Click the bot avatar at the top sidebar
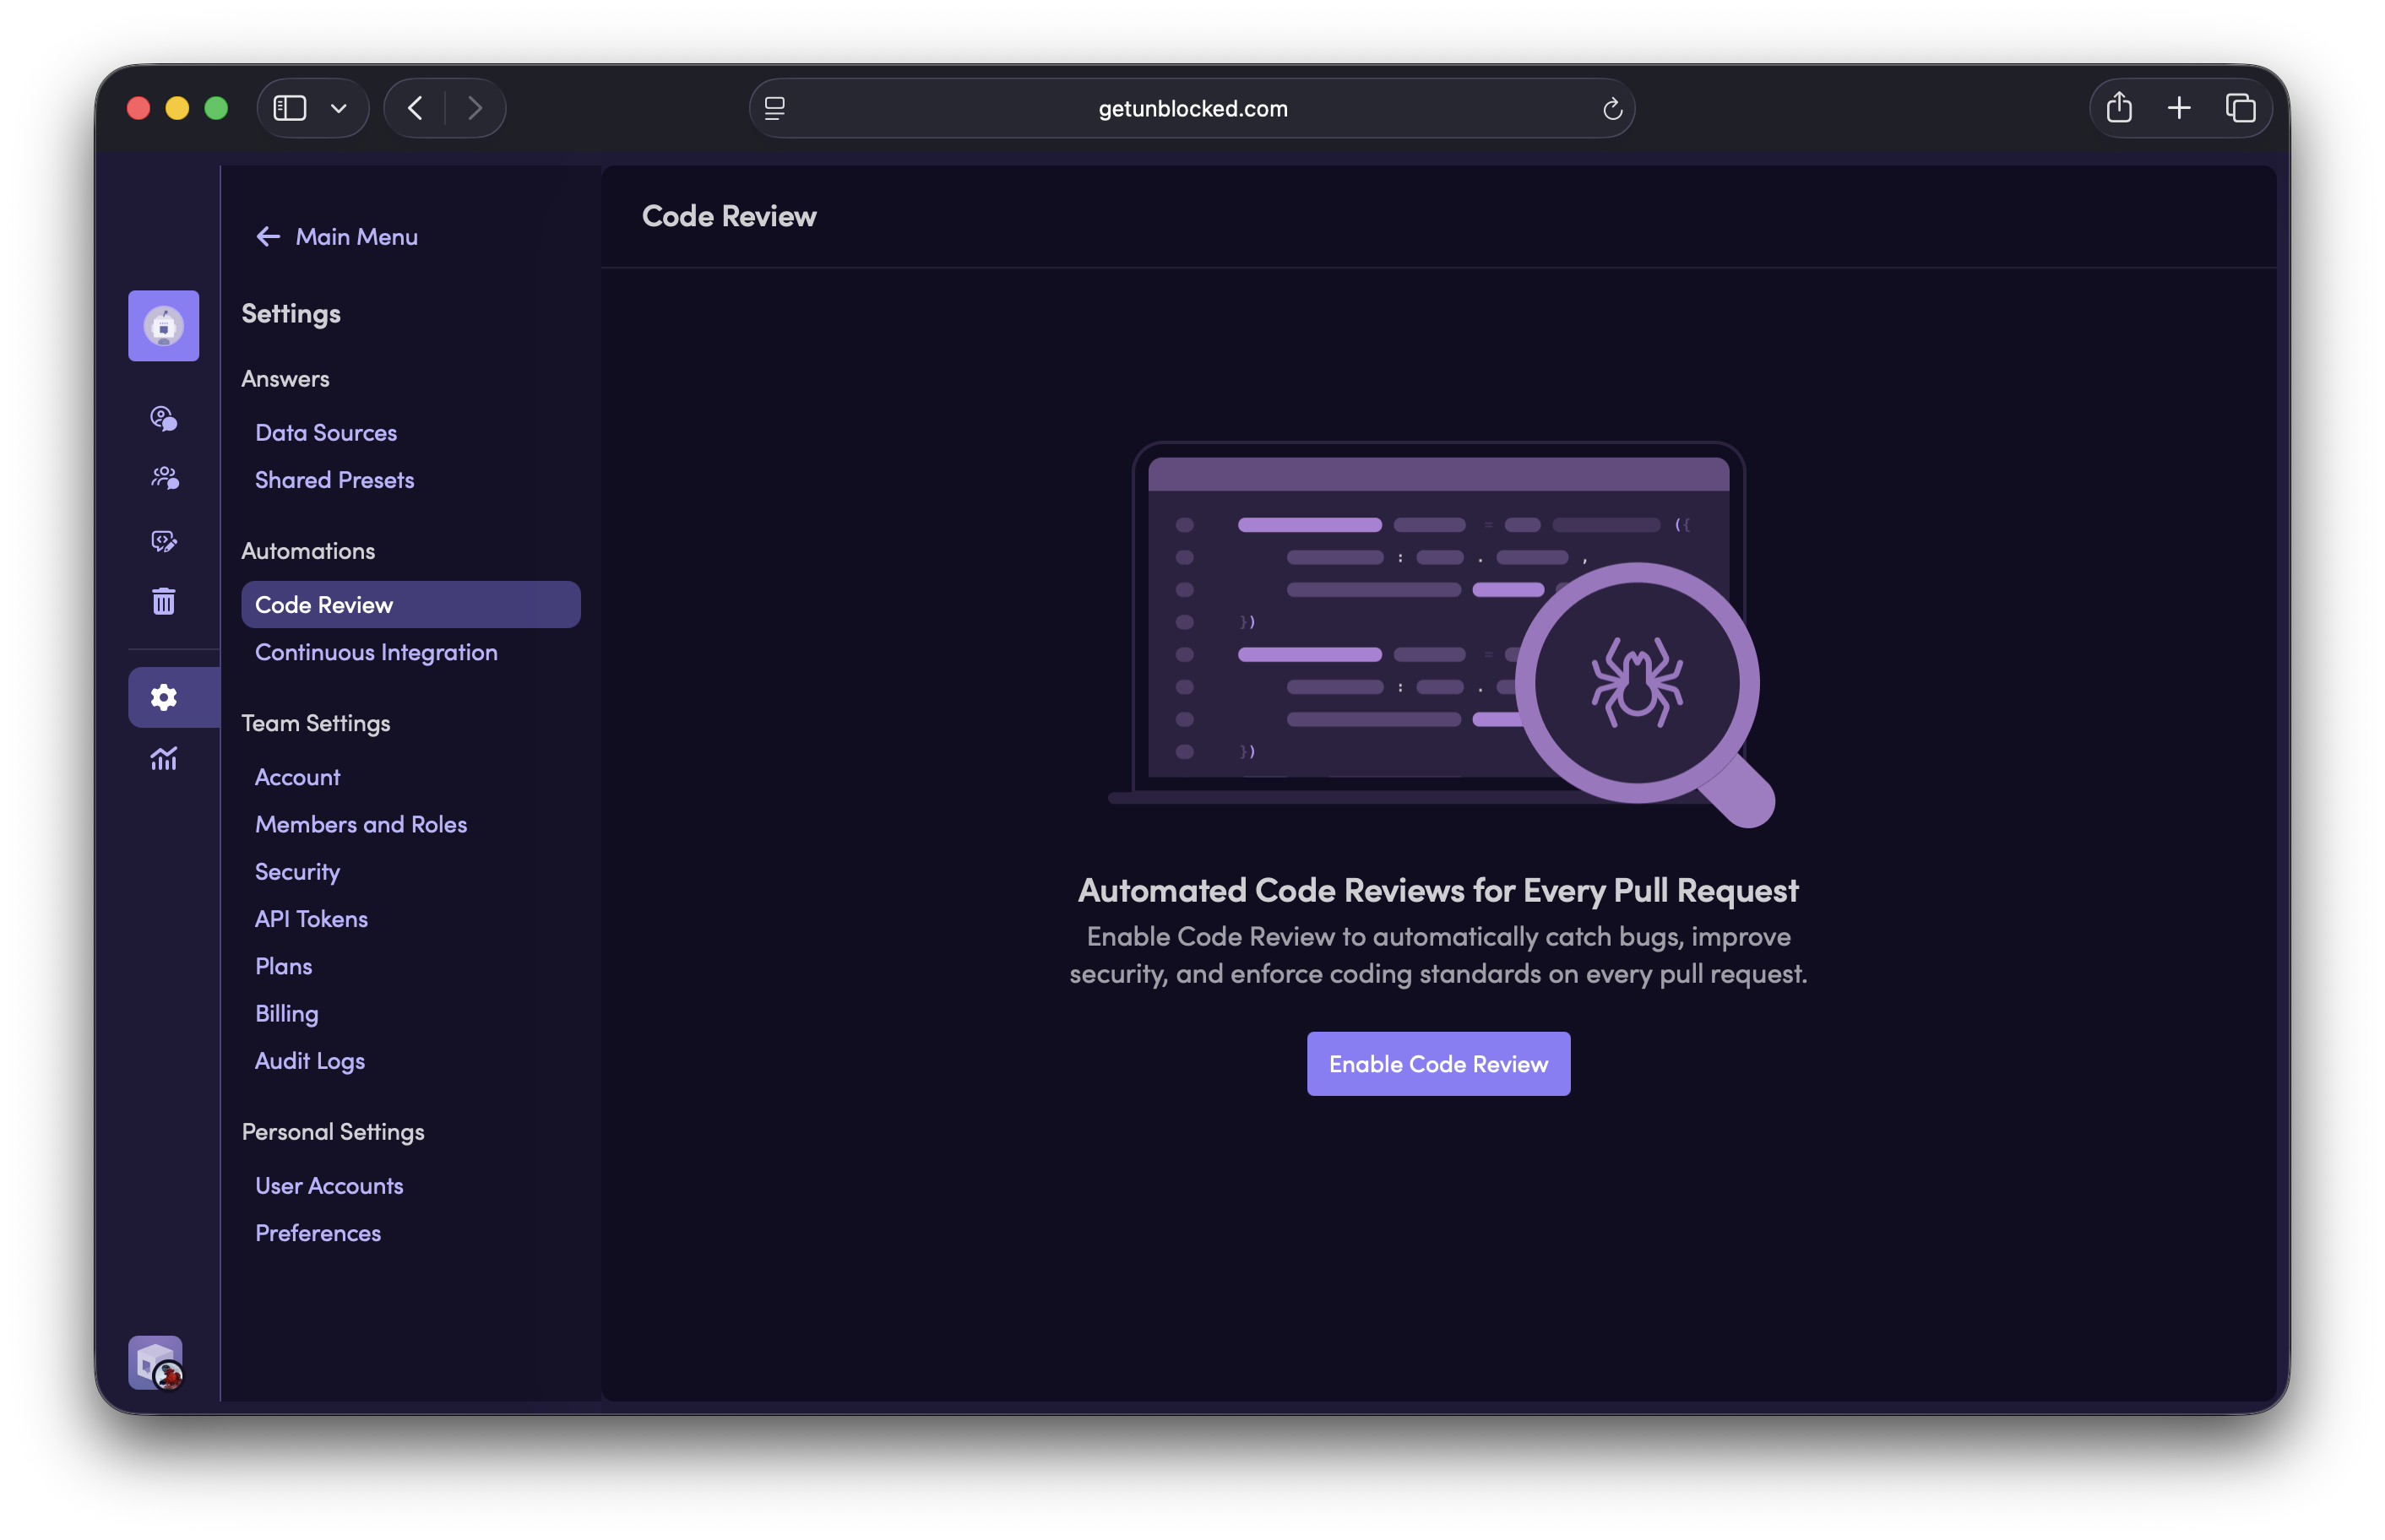 coord(163,325)
